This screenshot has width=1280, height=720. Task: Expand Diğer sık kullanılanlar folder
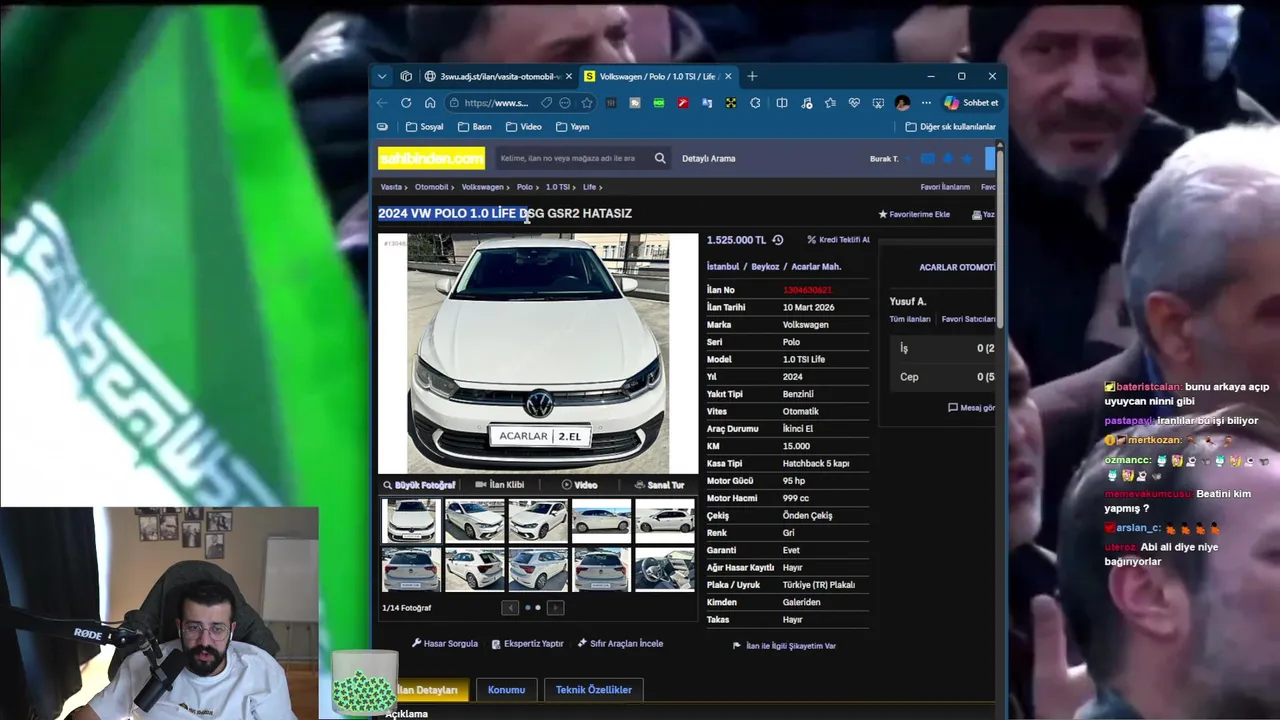click(x=950, y=127)
